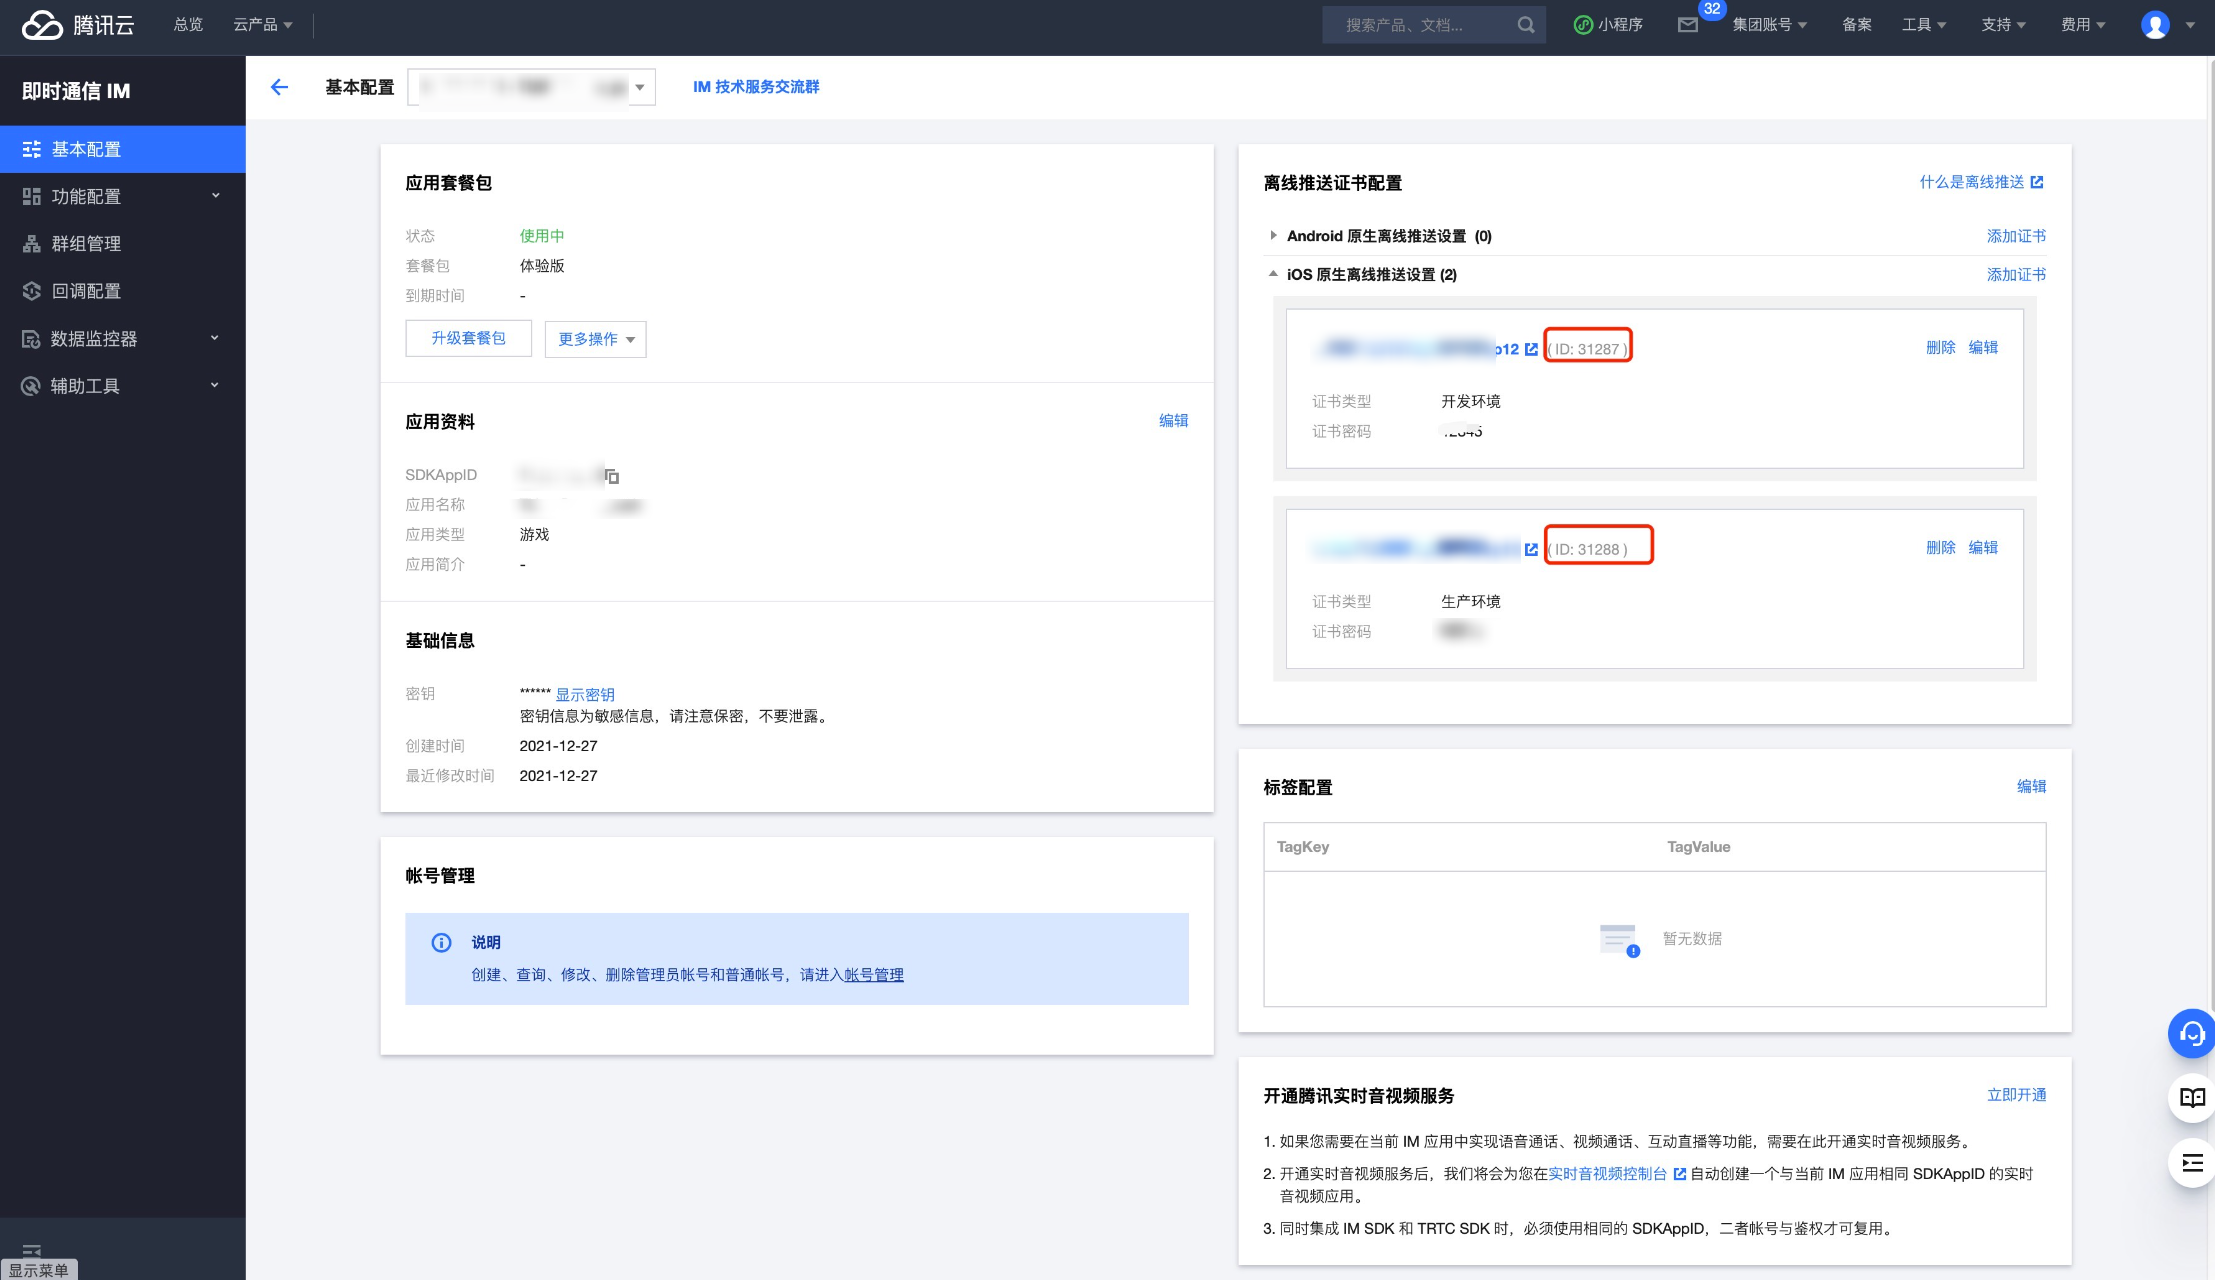Open the documentation book floating icon

[2190, 1098]
